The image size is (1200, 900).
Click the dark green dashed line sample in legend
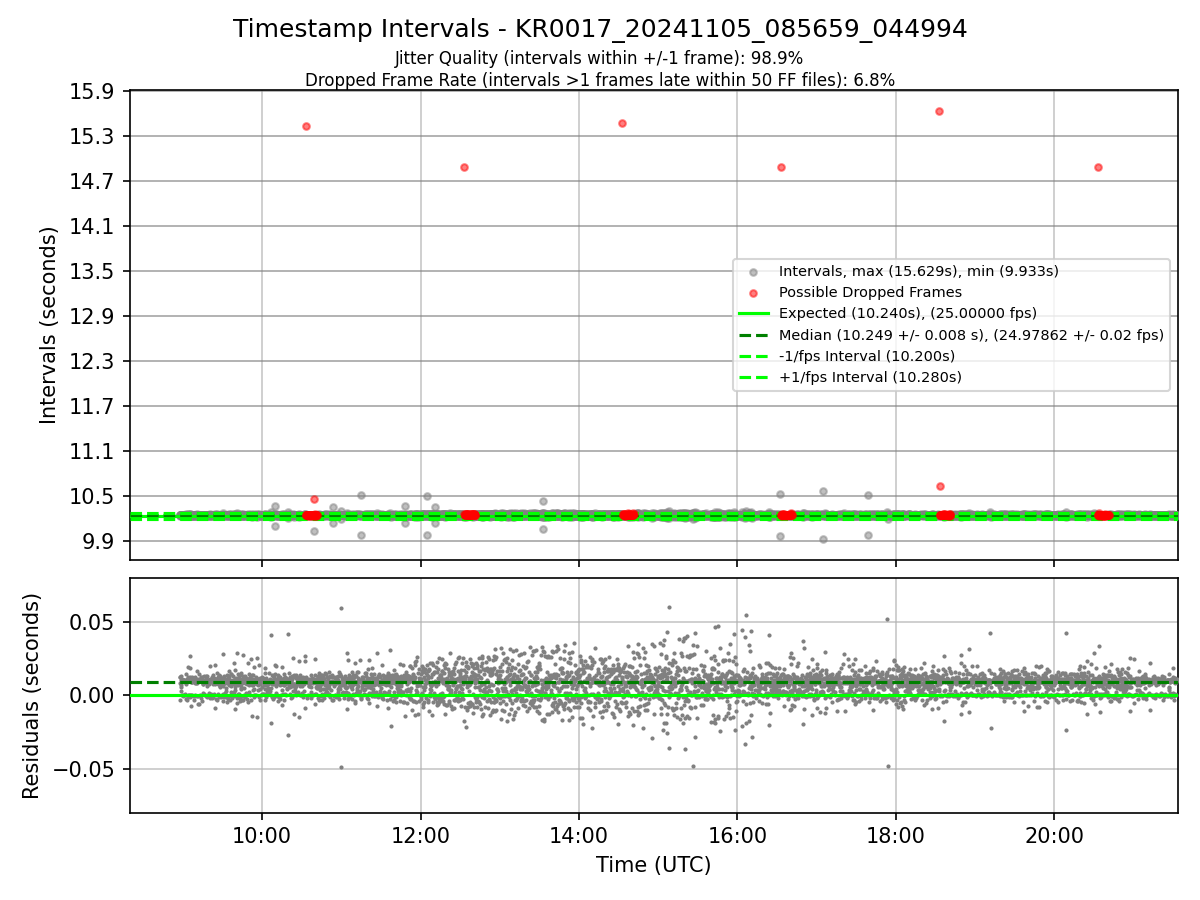coord(753,335)
